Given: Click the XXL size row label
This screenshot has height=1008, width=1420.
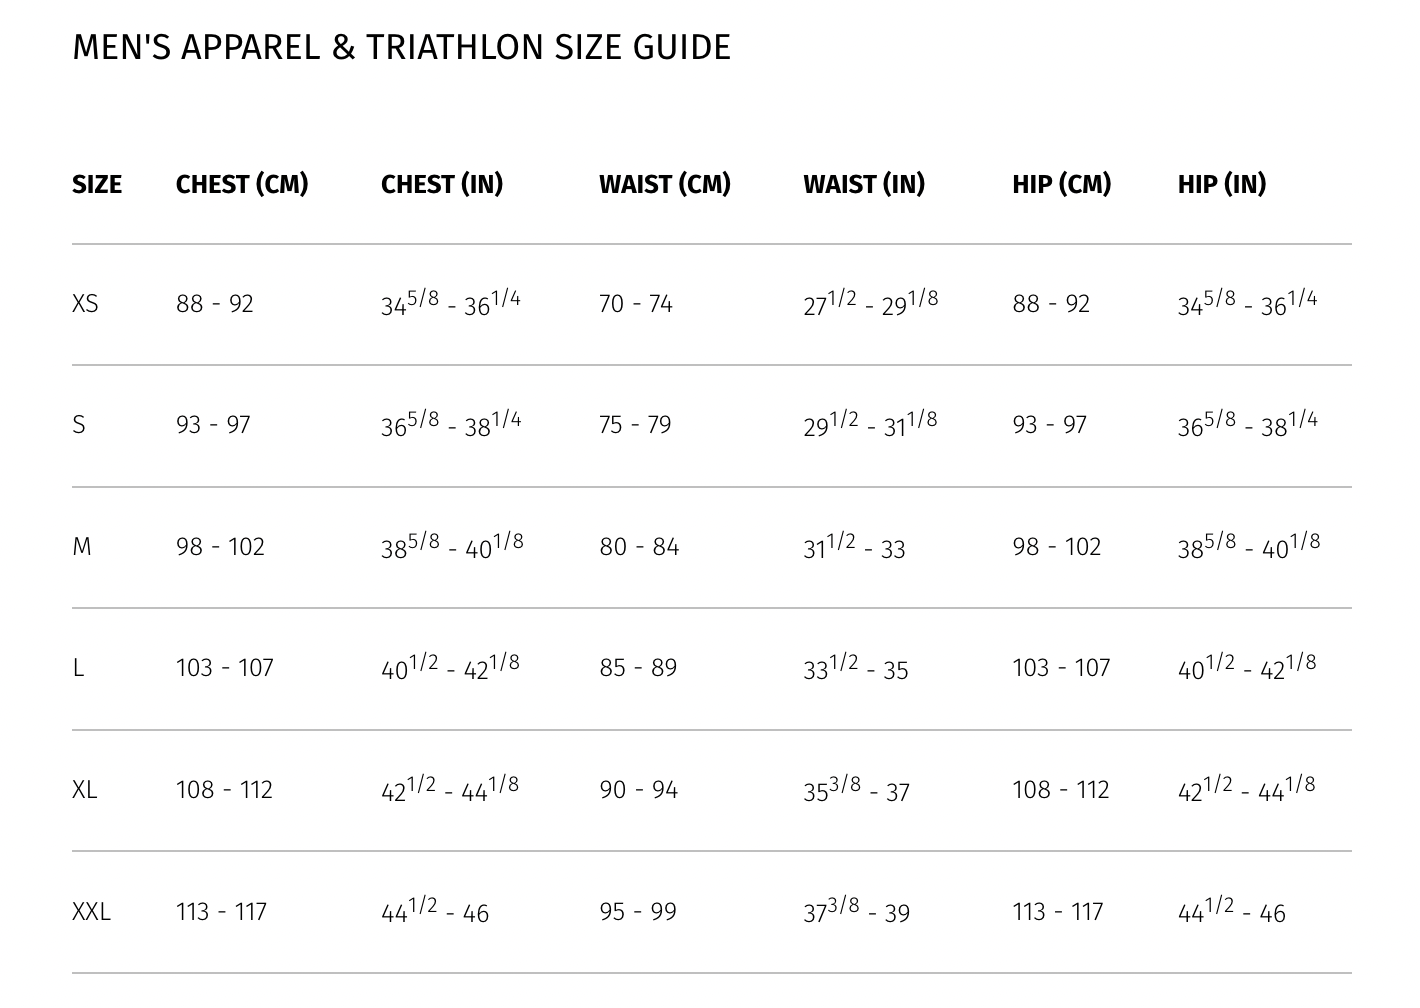Looking at the screenshot, I should 91,912.
